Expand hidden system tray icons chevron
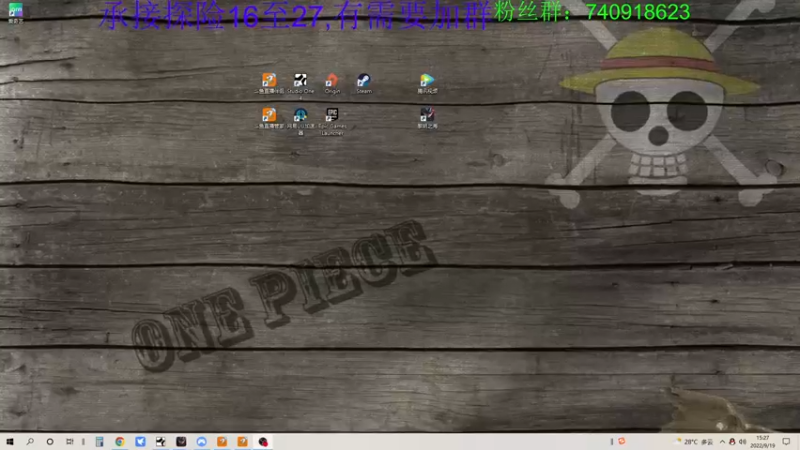The width and height of the screenshot is (800, 450). pyautogui.click(x=722, y=442)
